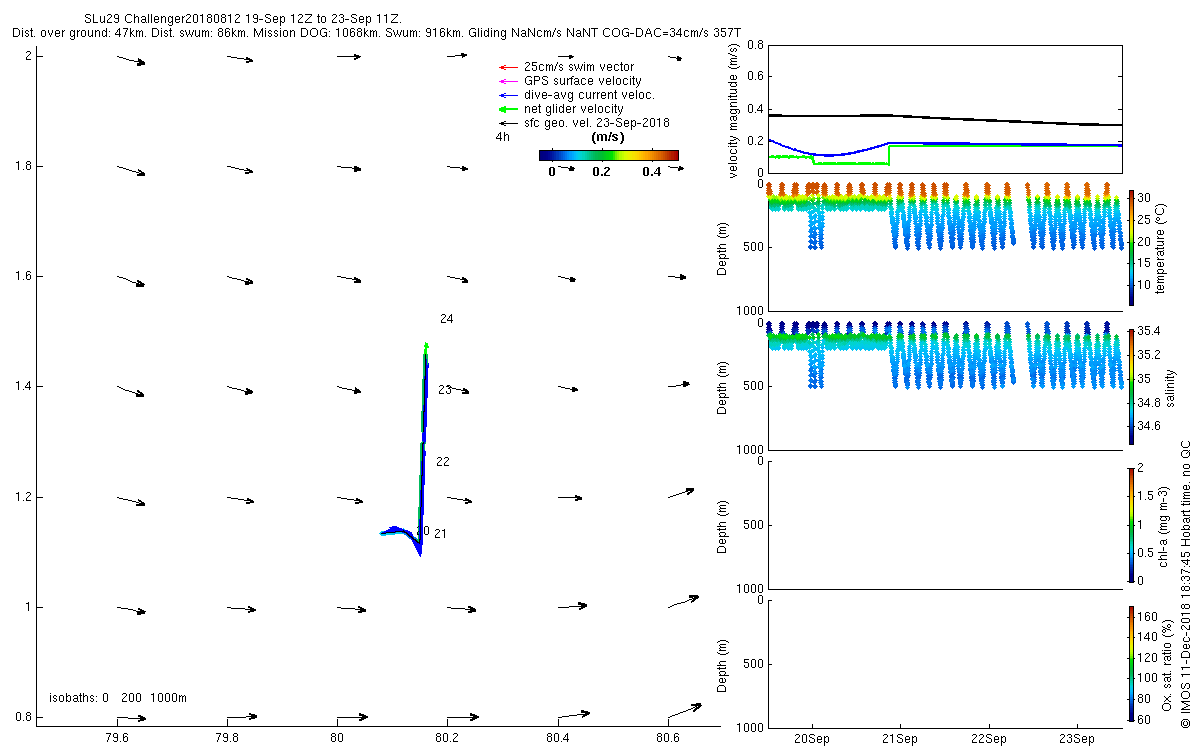Click the velocity (m/s) color bar

point(608,155)
